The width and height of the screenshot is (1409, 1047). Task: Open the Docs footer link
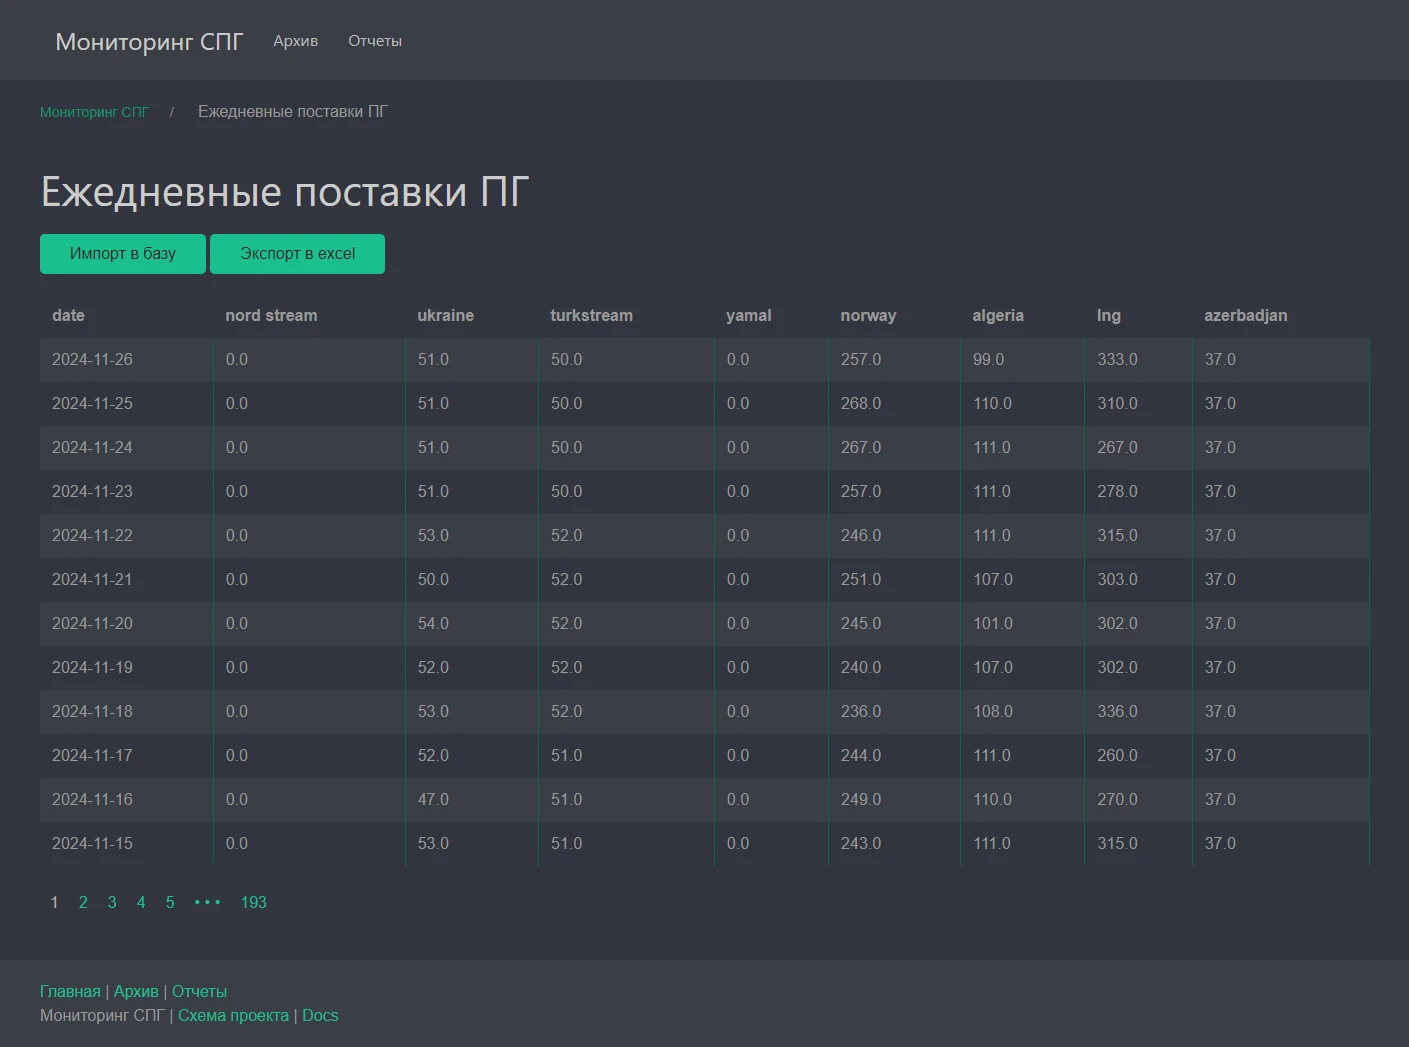click(x=320, y=1015)
